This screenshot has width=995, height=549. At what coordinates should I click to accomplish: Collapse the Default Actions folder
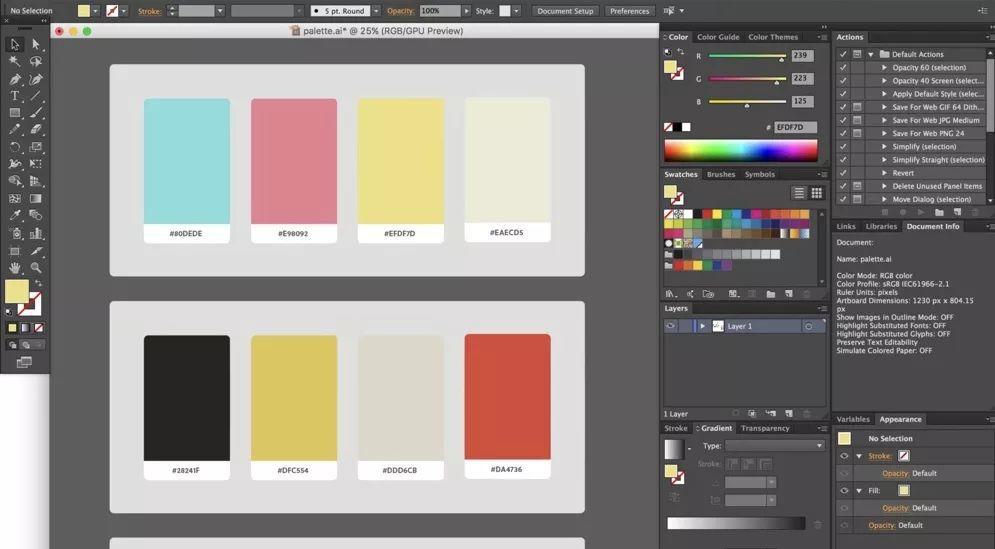pyautogui.click(x=871, y=54)
